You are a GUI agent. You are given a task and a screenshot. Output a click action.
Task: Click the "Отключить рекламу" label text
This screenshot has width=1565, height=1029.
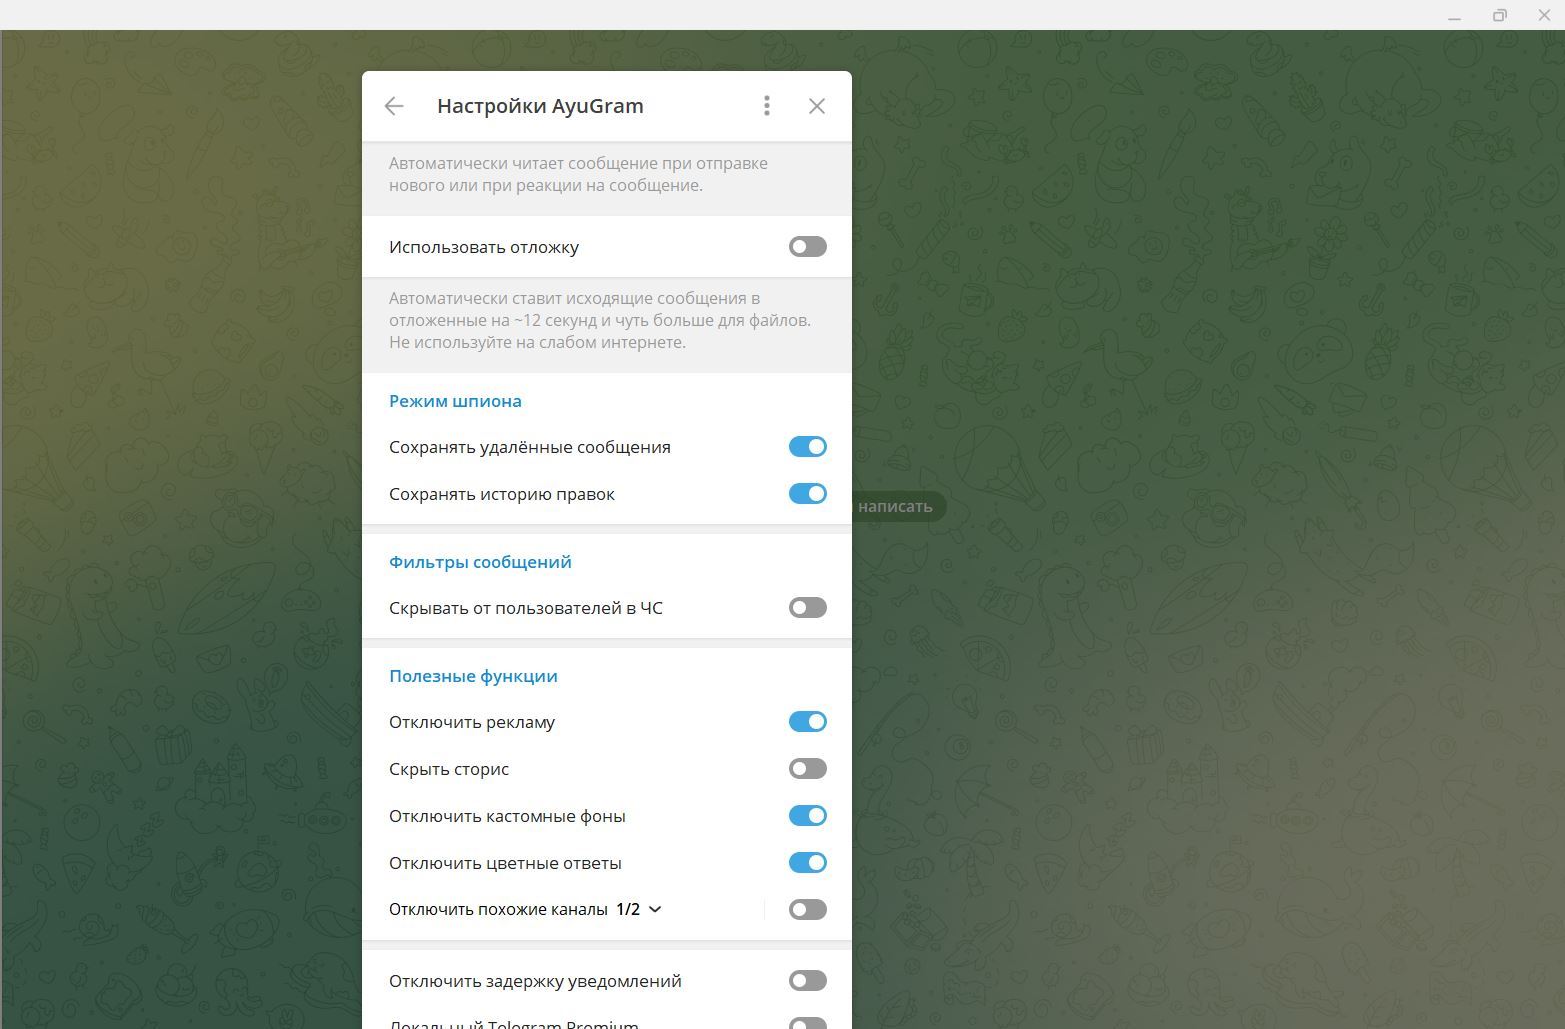[x=472, y=722]
